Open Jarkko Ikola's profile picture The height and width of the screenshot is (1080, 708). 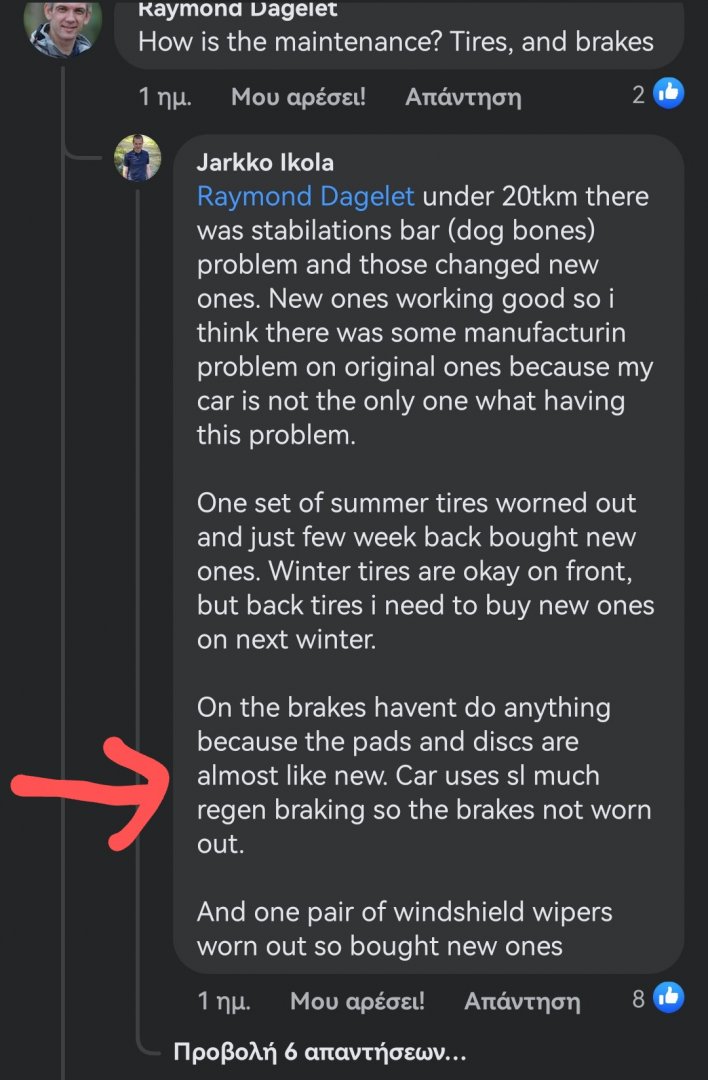pos(138,158)
